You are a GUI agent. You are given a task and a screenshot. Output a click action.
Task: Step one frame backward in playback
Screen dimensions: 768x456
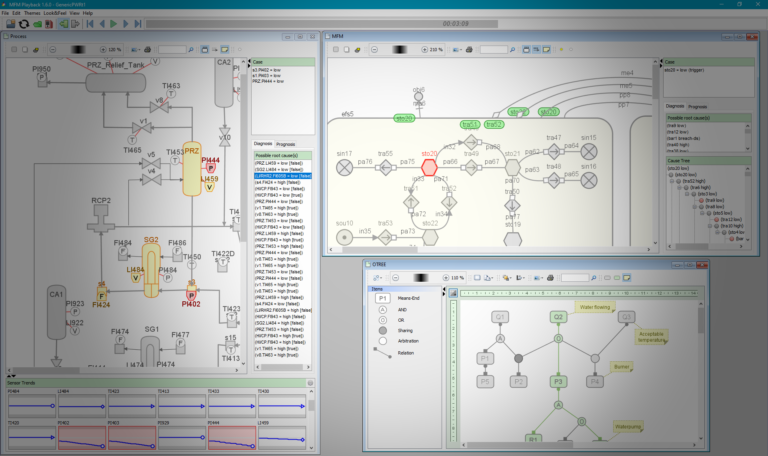102,24
